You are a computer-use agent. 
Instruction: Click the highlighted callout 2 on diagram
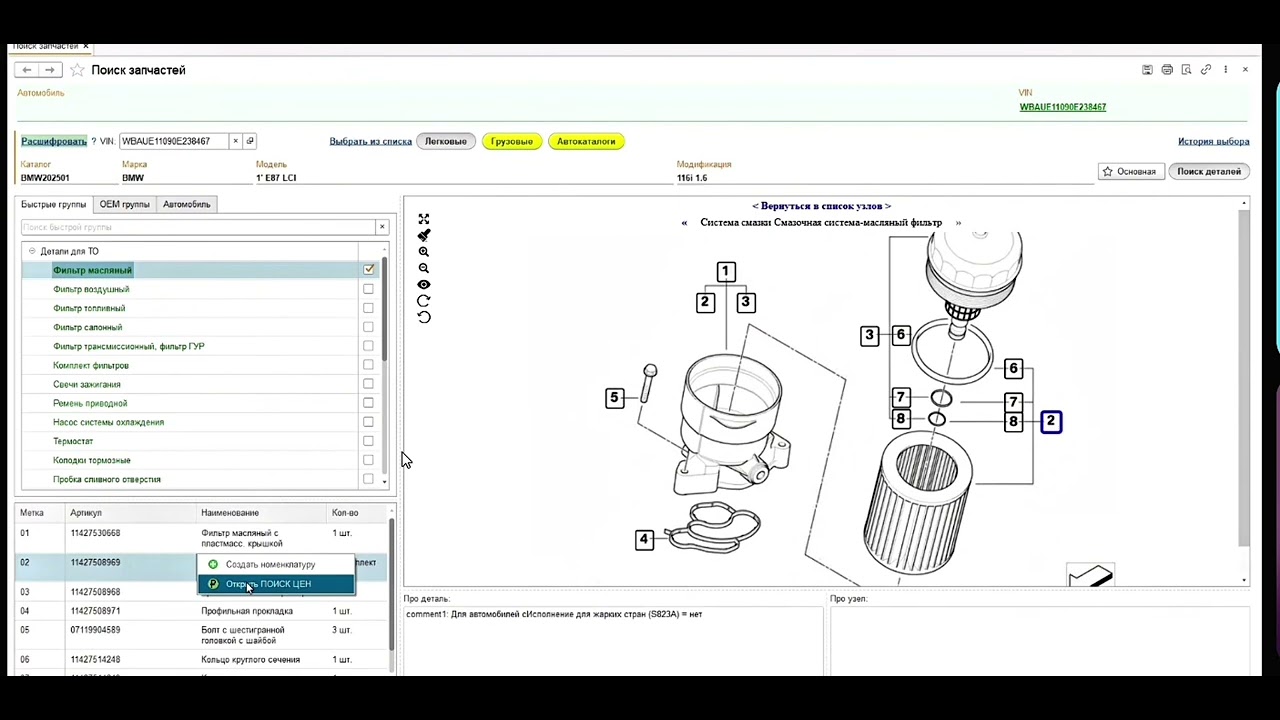[x=1051, y=422]
